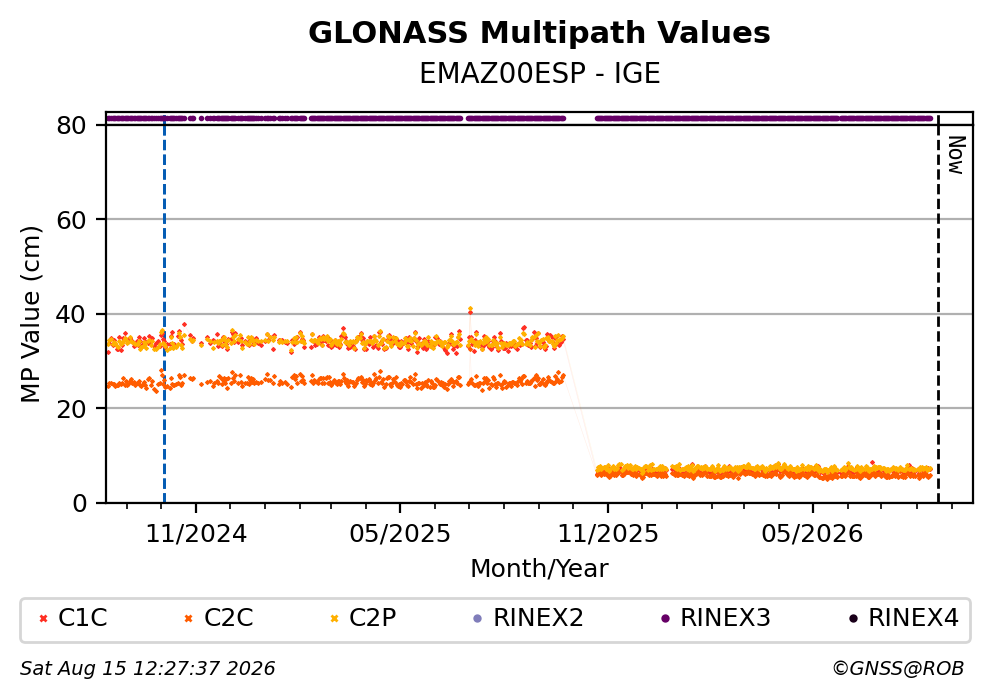Click the EMAZ00ESP - IGE subtitle
This screenshot has height=699, width=992.
tap(540, 74)
